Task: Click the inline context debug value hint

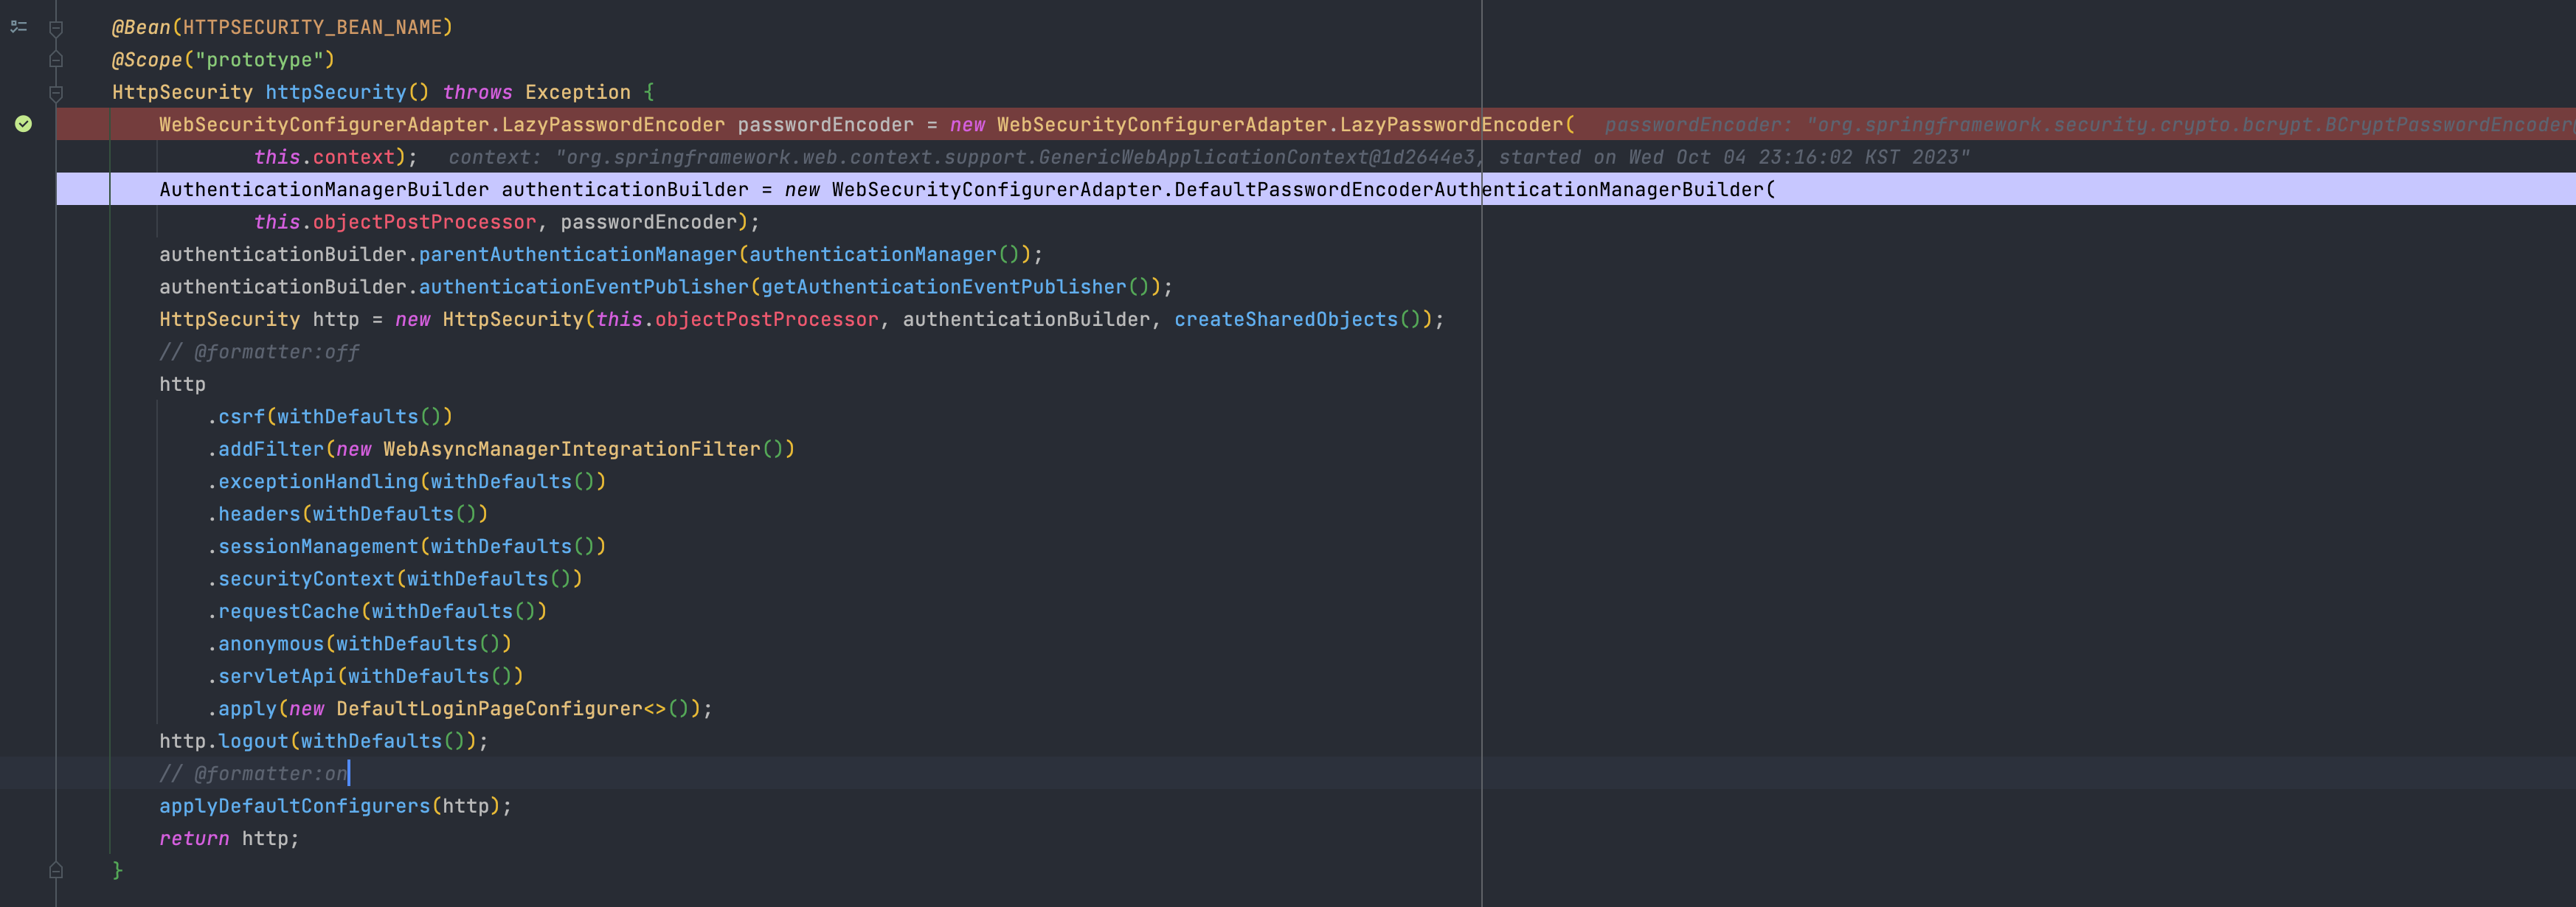Action: (1200, 158)
